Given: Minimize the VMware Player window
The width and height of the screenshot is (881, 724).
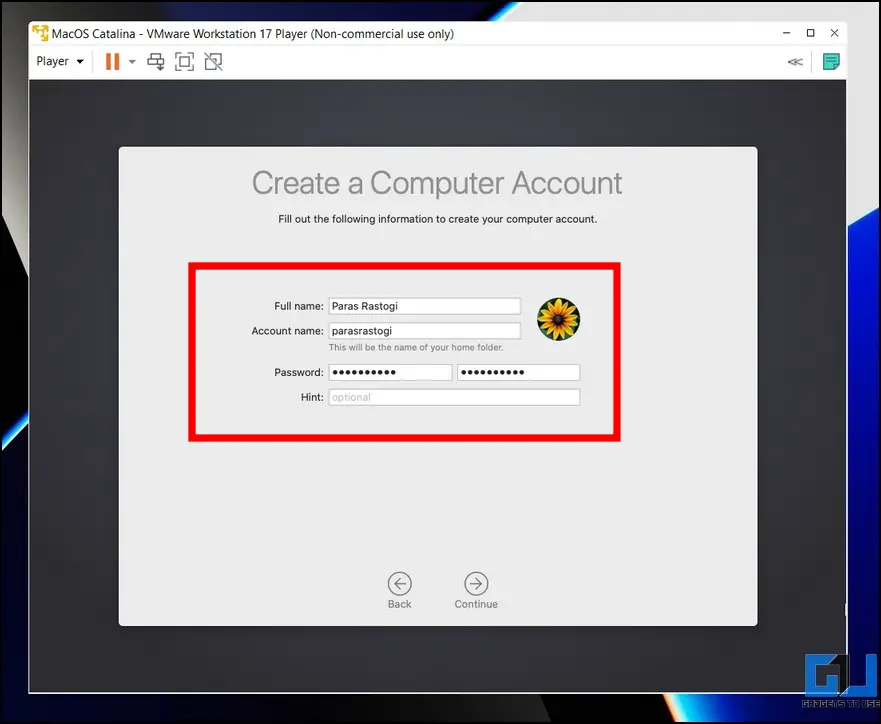Looking at the screenshot, I should coord(787,33).
